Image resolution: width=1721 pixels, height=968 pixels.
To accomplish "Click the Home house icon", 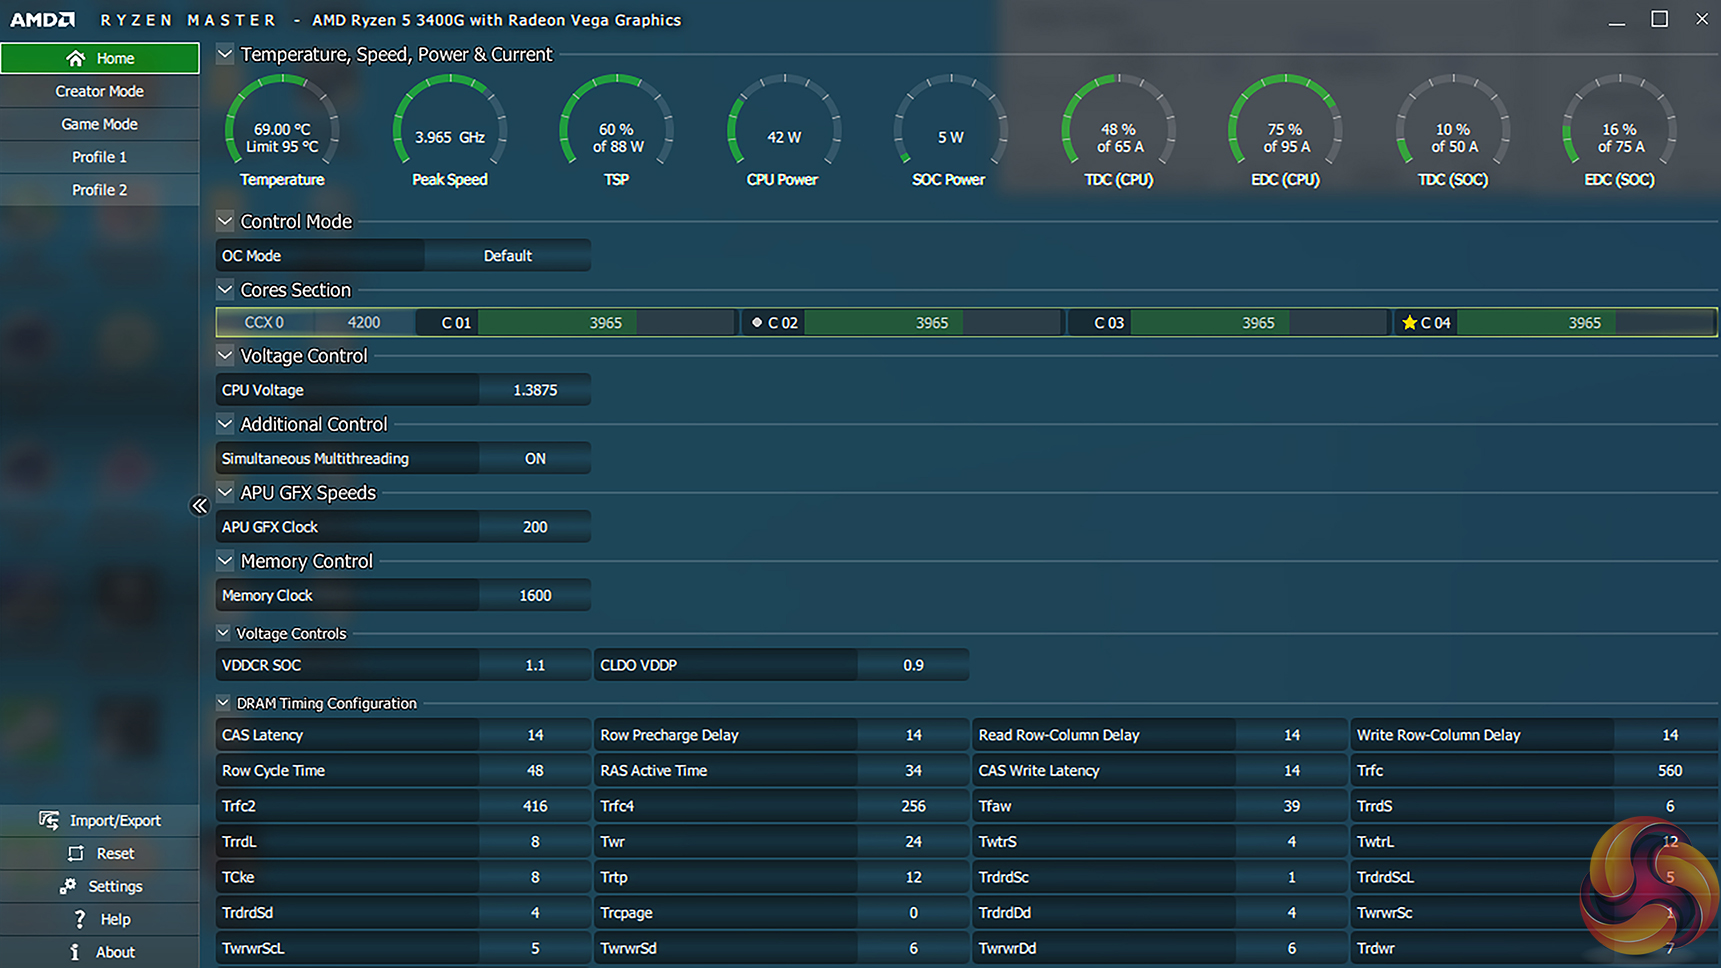I will tap(75, 58).
